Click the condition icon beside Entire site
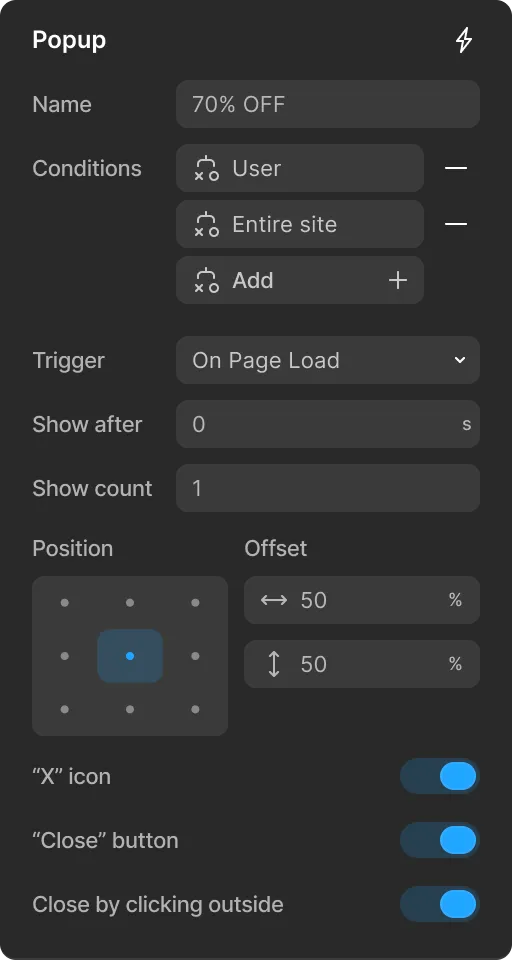This screenshot has height=960, width=512. click(206, 224)
